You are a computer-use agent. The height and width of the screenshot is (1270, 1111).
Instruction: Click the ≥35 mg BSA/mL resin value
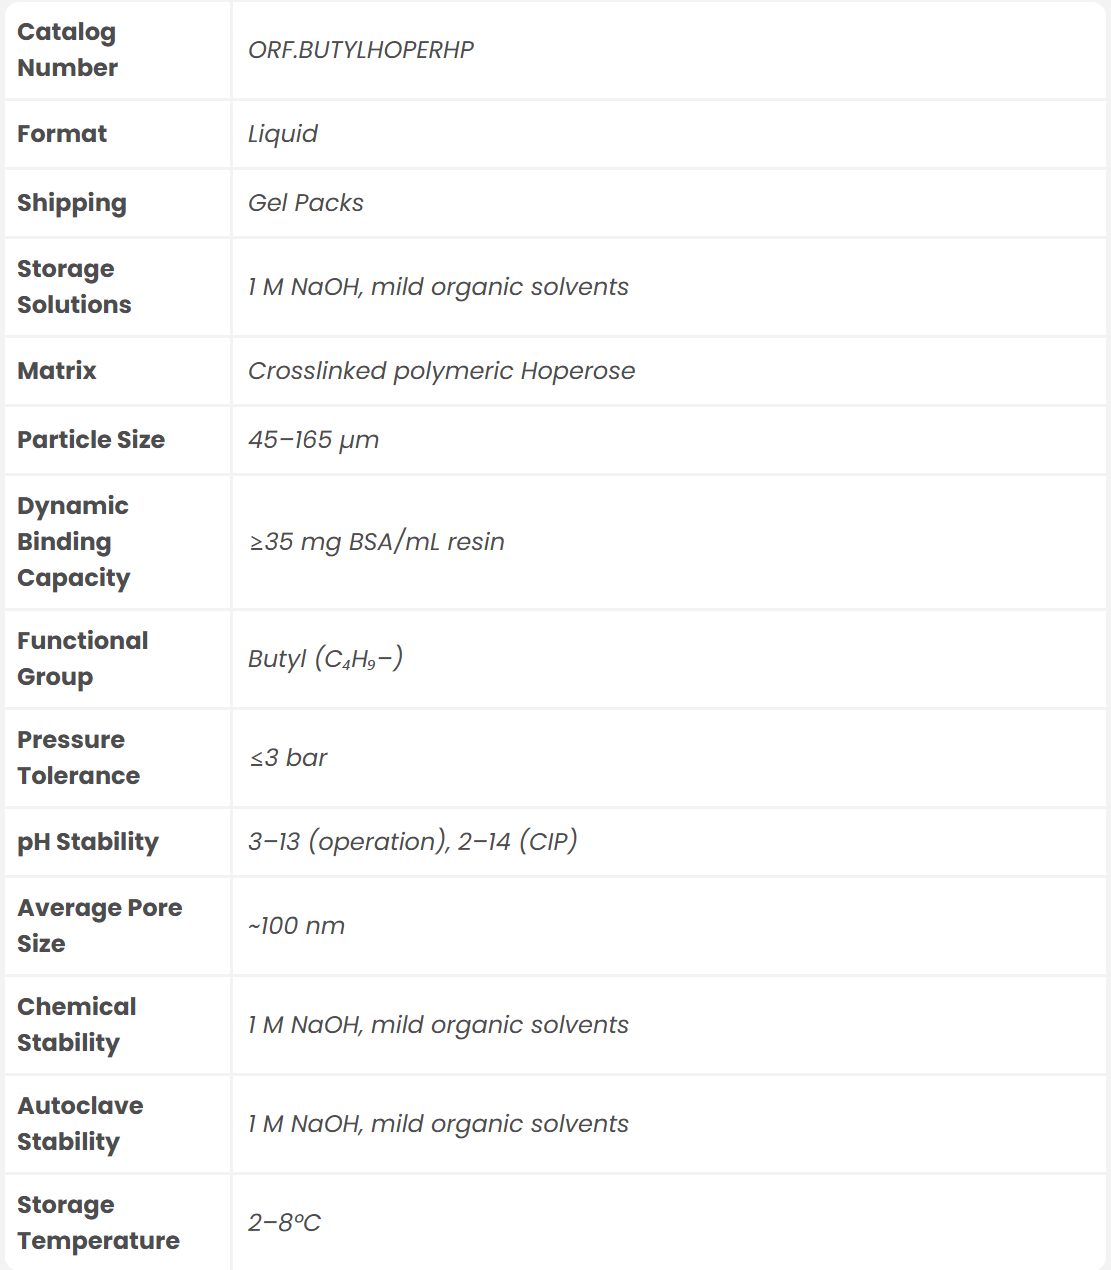(377, 542)
